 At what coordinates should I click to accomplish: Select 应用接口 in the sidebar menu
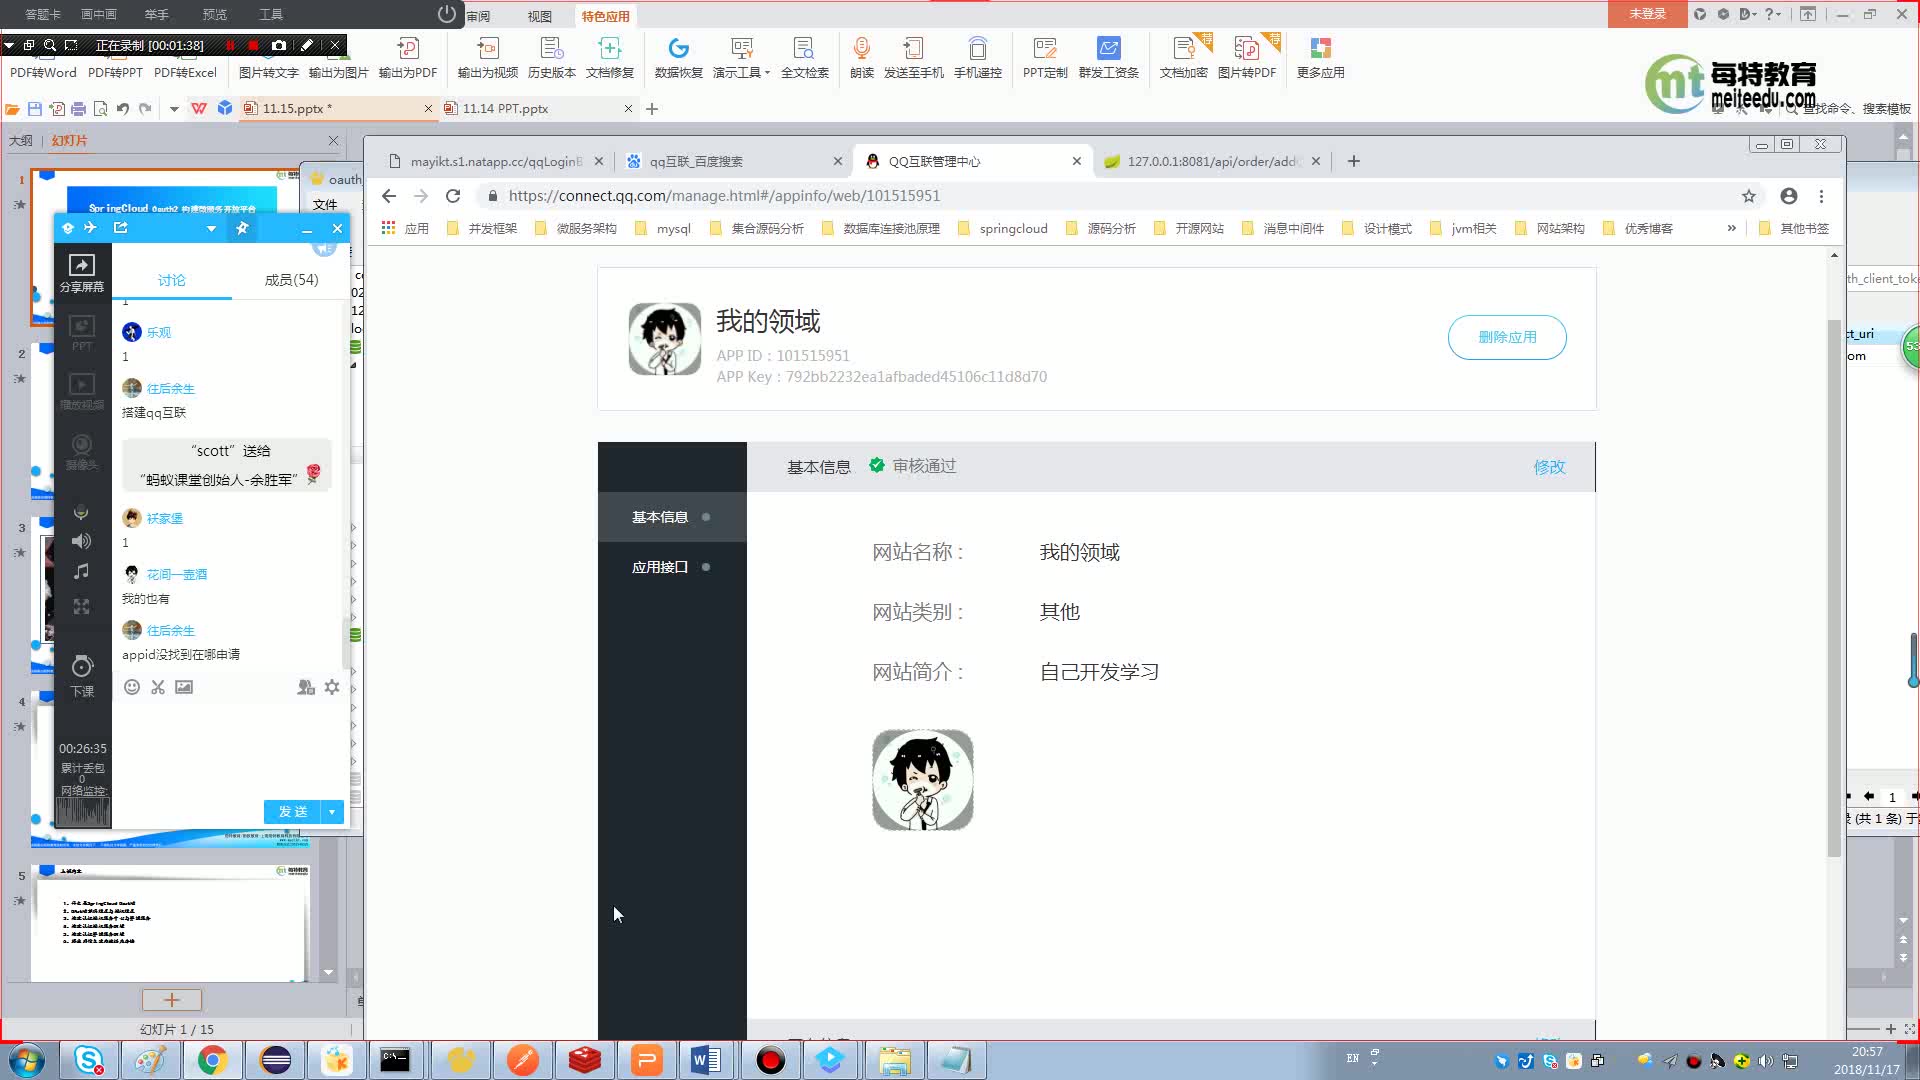[672, 567]
